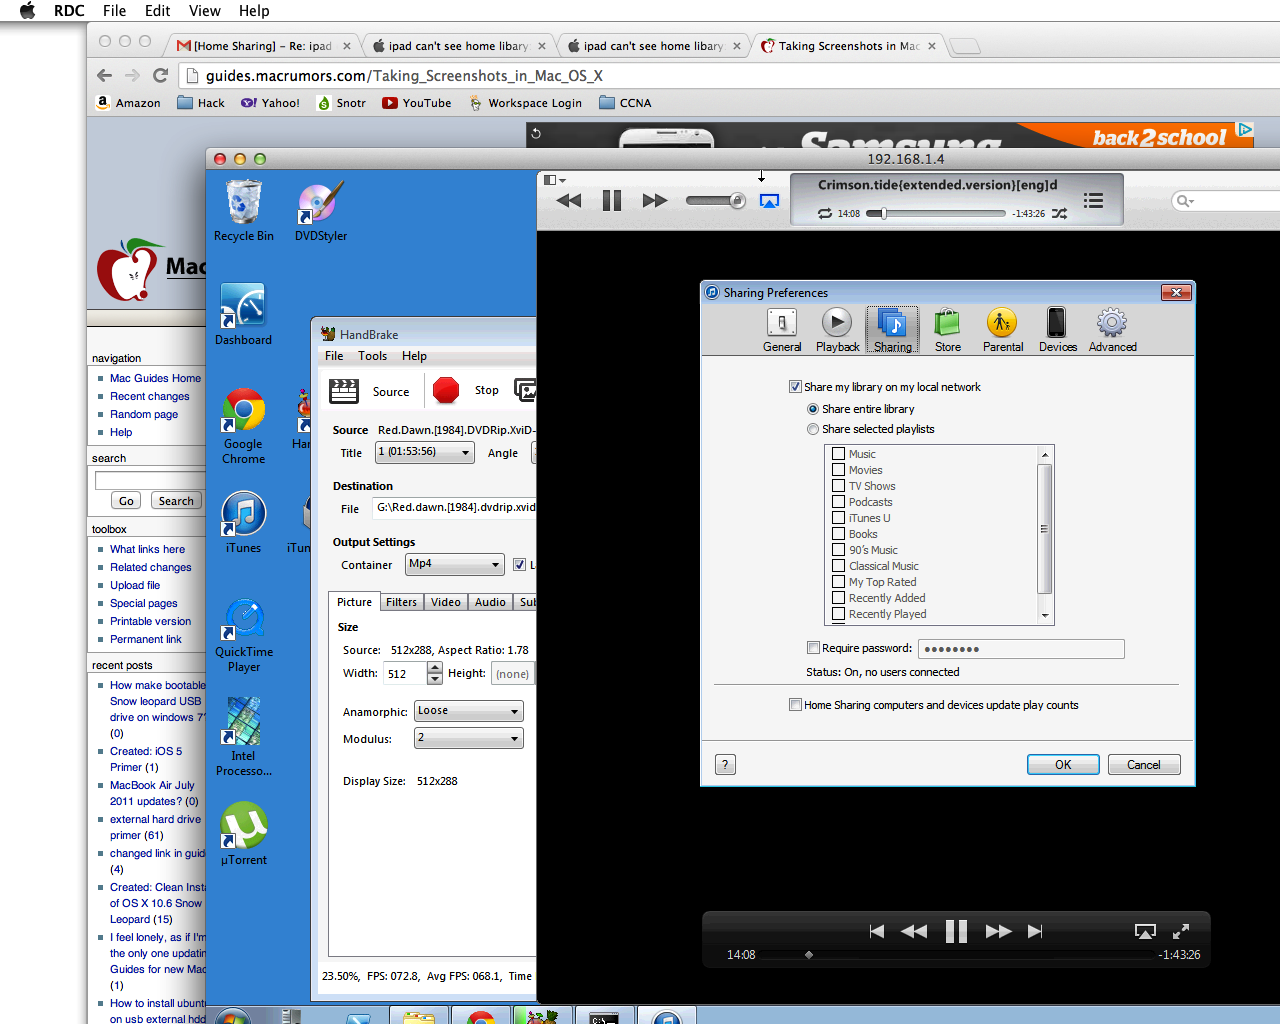Open the Devices preferences pane icon
This screenshot has height=1024, width=1280.
[1057, 322]
